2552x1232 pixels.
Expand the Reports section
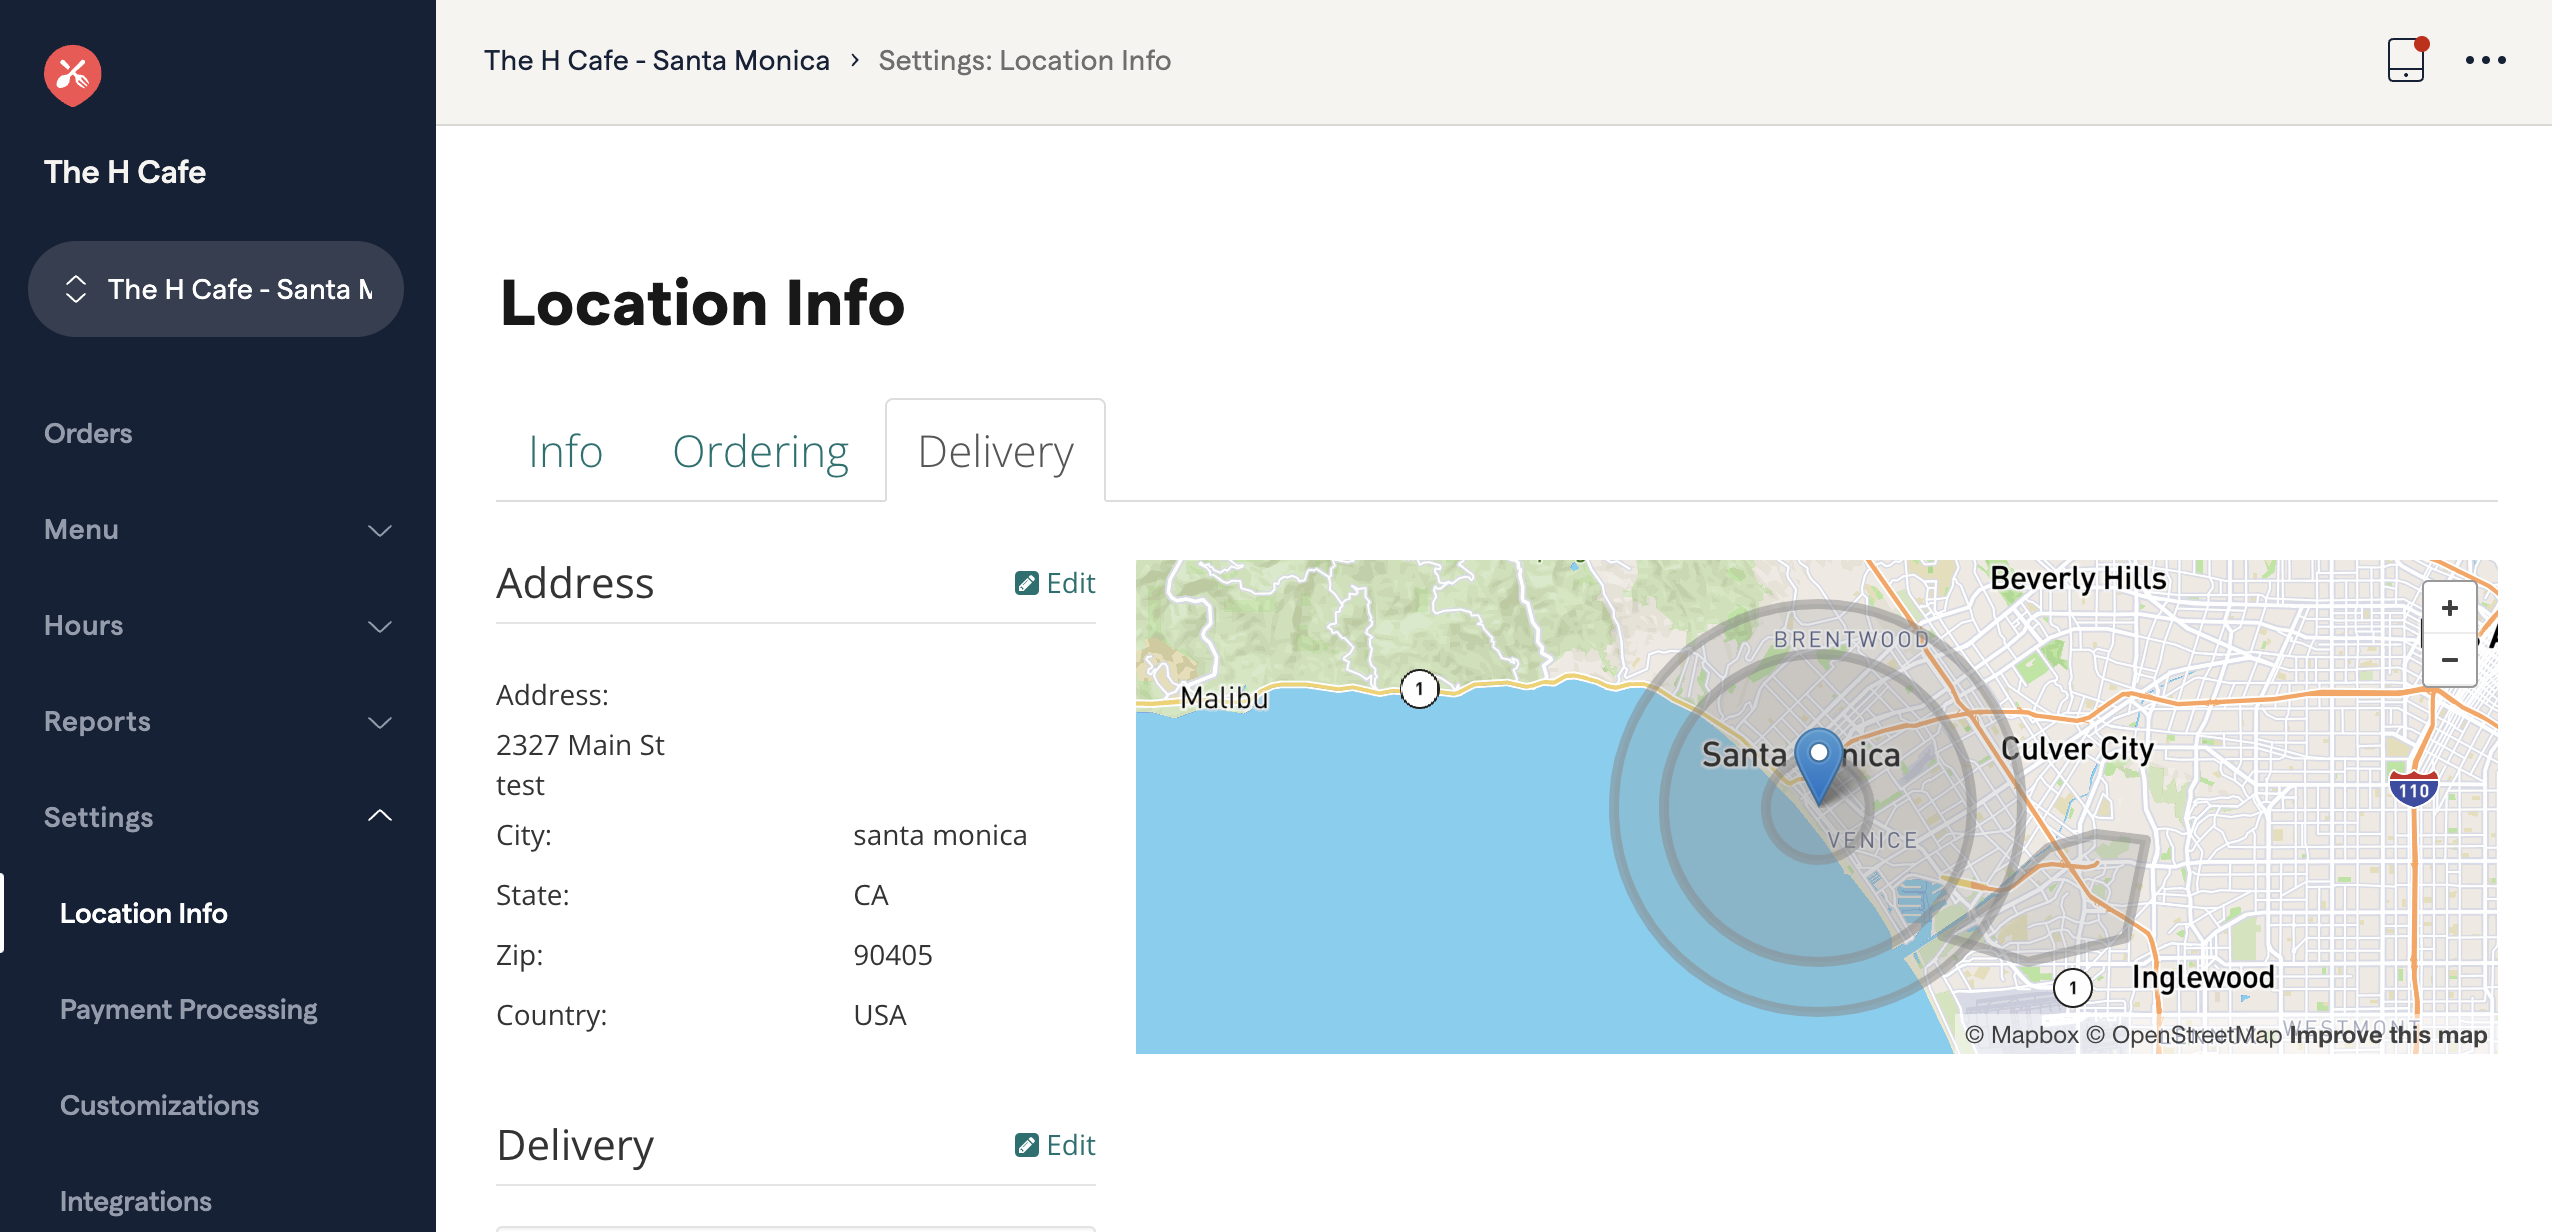click(379, 723)
